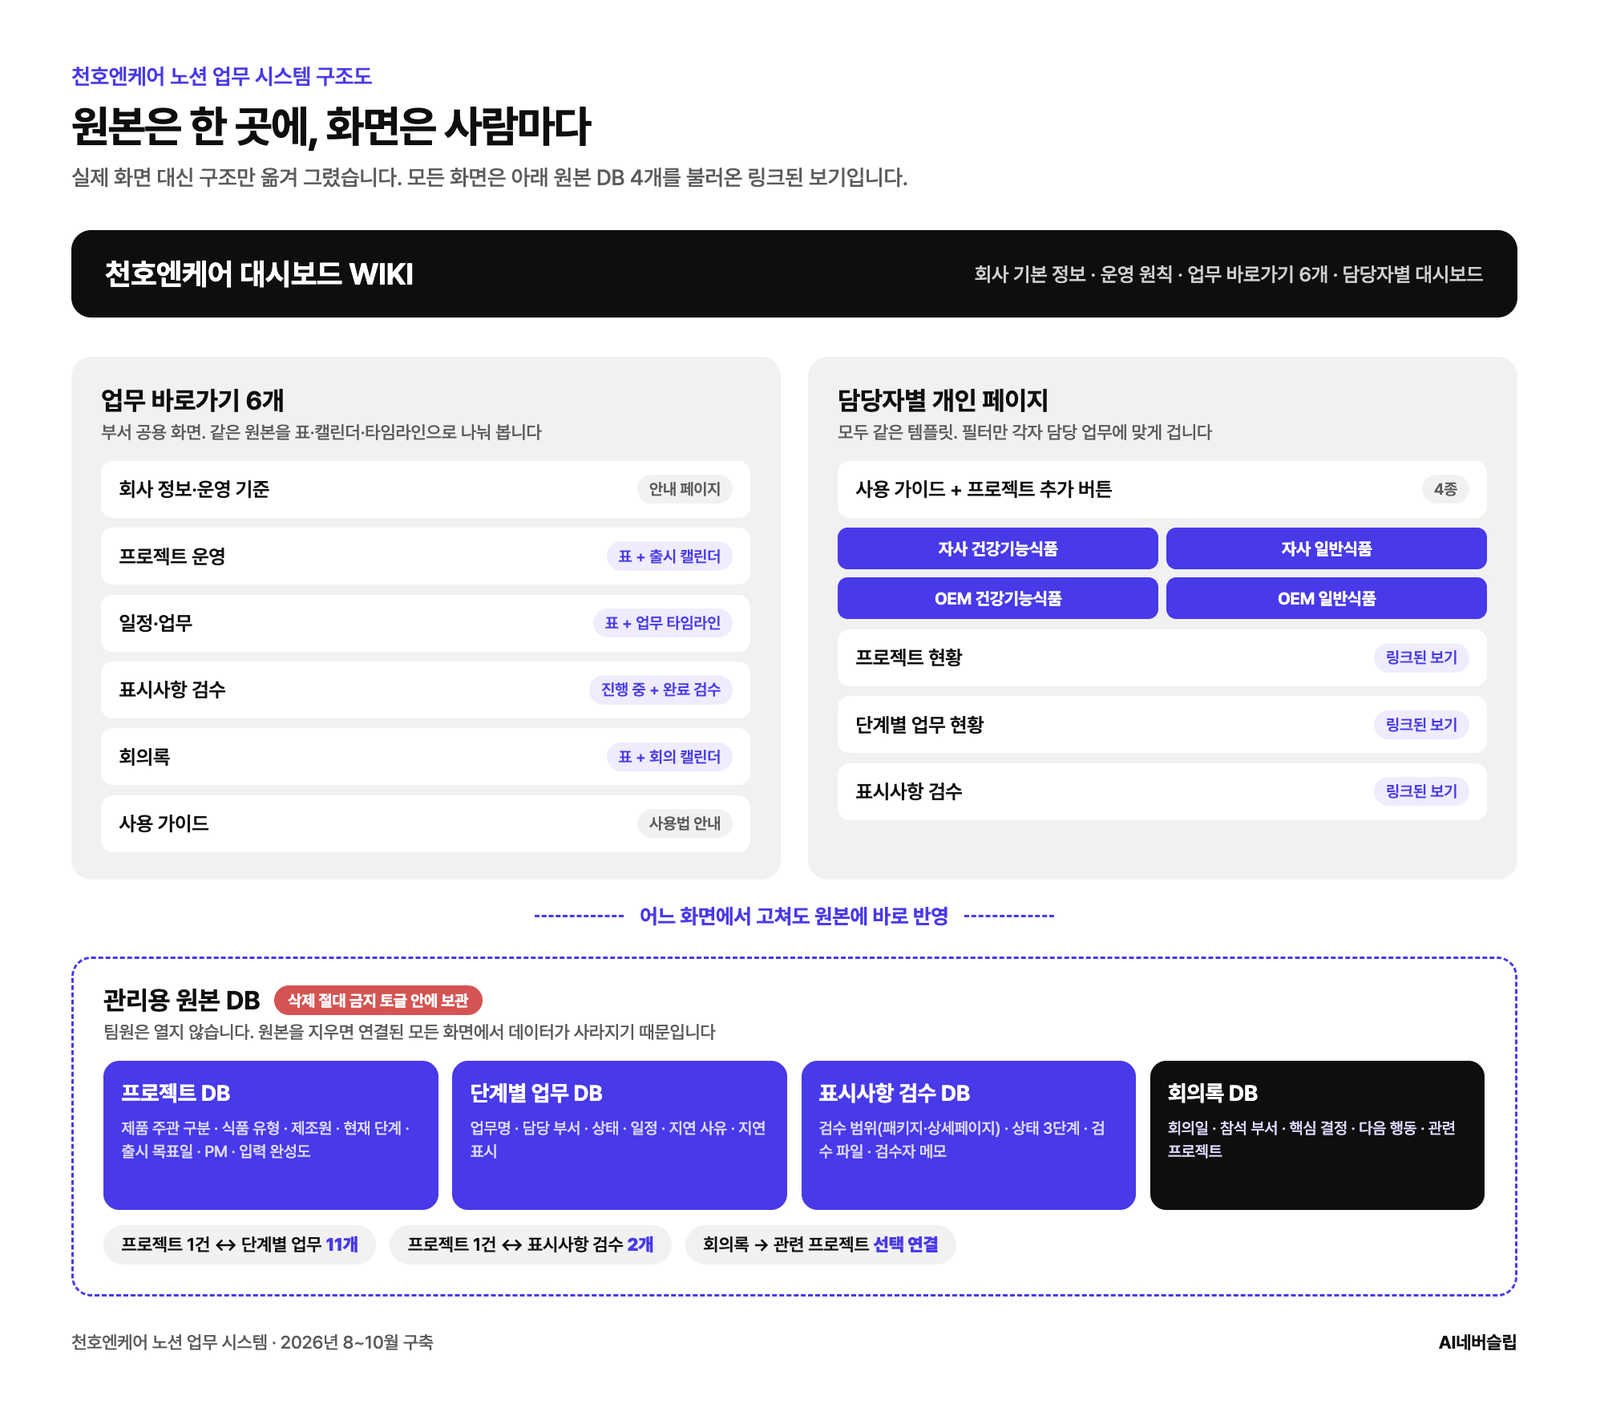Select the 표시사항 검수 DB card
The width and height of the screenshot is (1600, 1424).
tap(968, 1135)
